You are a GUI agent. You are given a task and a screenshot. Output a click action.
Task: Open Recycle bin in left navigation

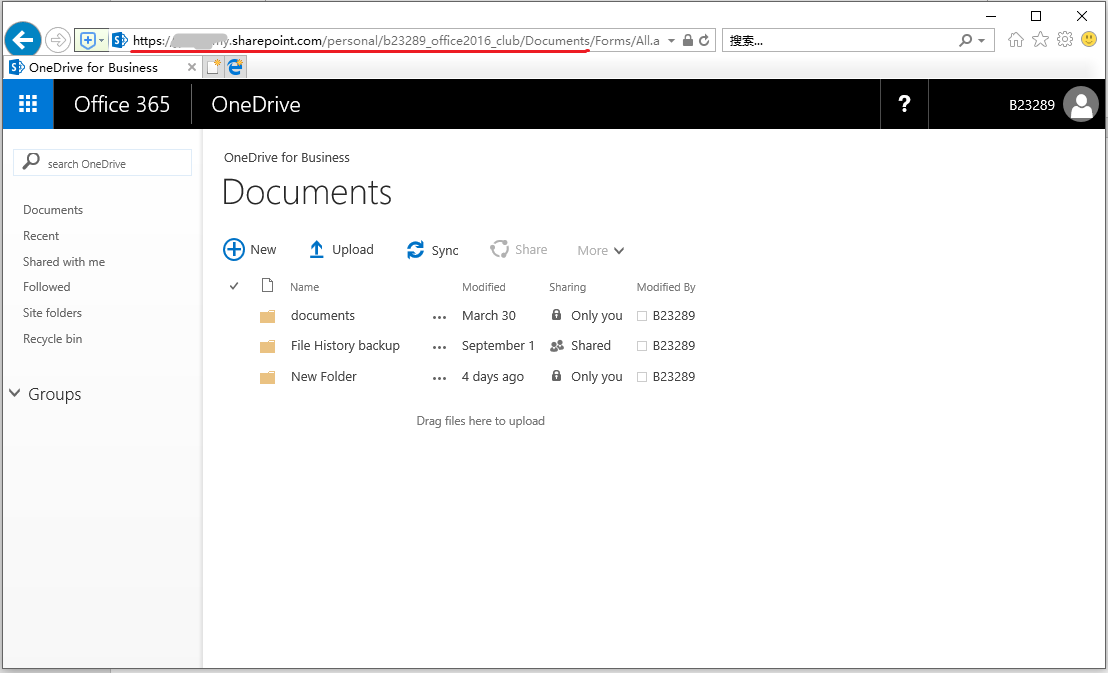[x=53, y=339]
